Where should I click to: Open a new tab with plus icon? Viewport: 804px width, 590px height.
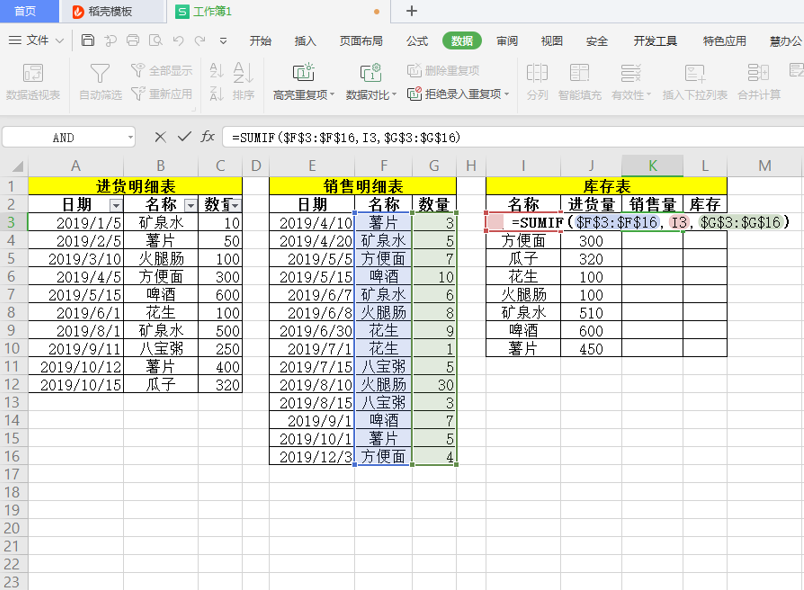[411, 11]
